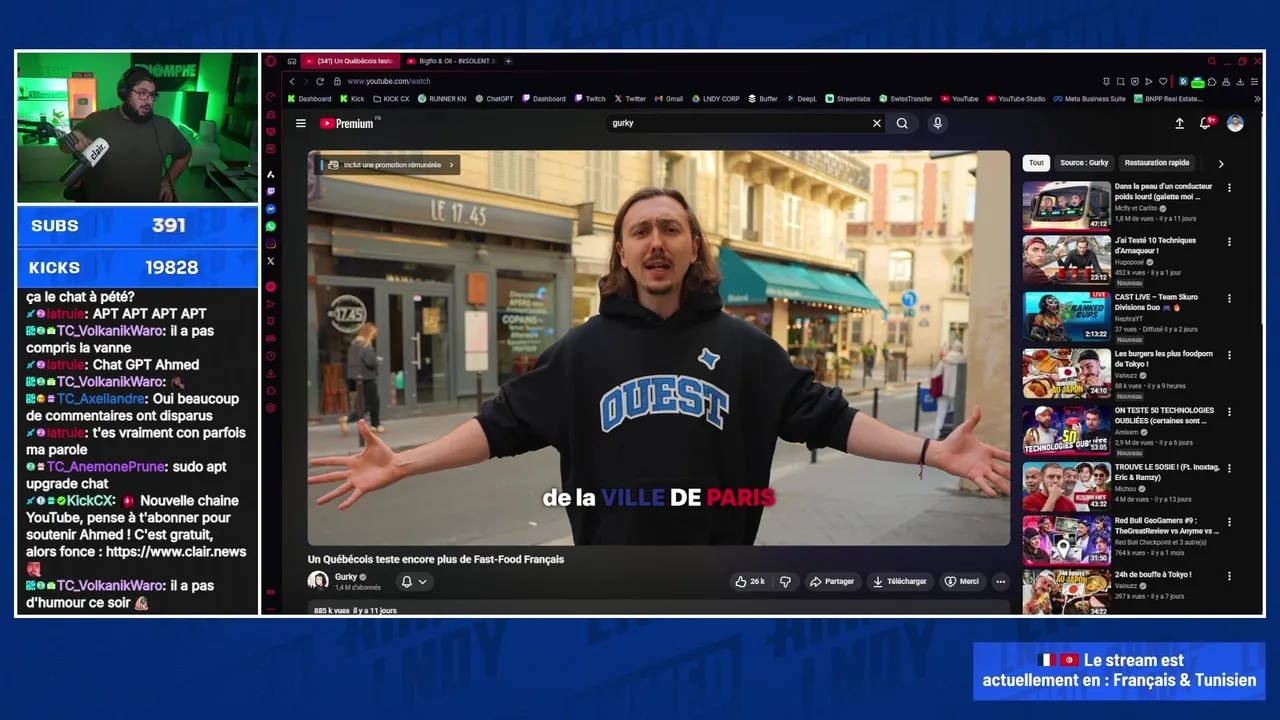The width and height of the screenshot is (1280, 720).
Task: Run search with the magnifier button
Action: pos(902,123)
